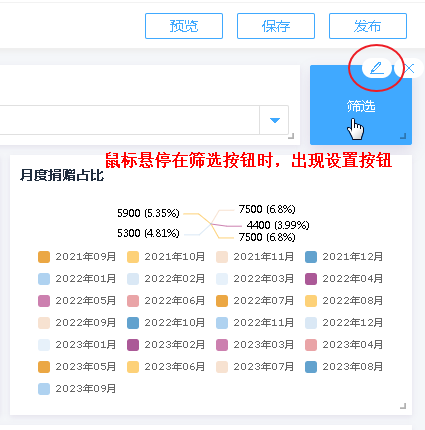Click the 预览 button
Image resolution: width=425 pixels, height=430 pixels.
click(x=184, y=26)
